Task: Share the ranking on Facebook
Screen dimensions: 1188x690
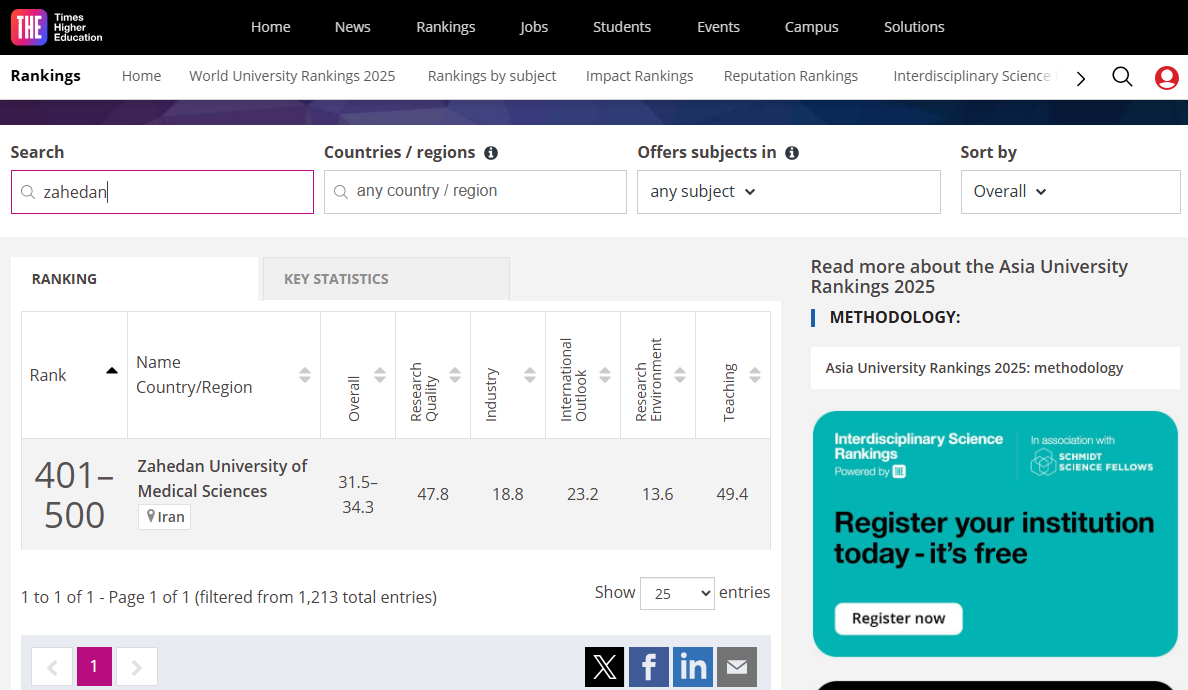Action: pos(649,667)
